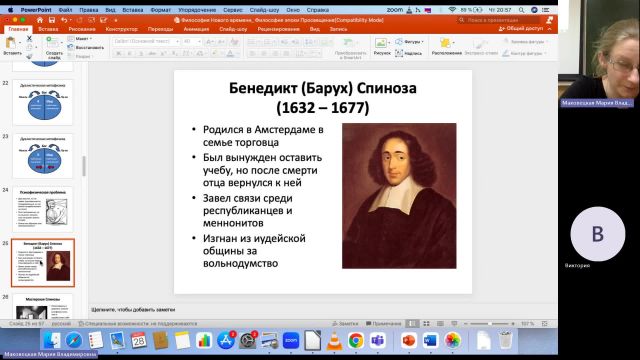This screenshot has width=640, height=360.
Task: Click the Общий доступ share button
Action: 521,29
